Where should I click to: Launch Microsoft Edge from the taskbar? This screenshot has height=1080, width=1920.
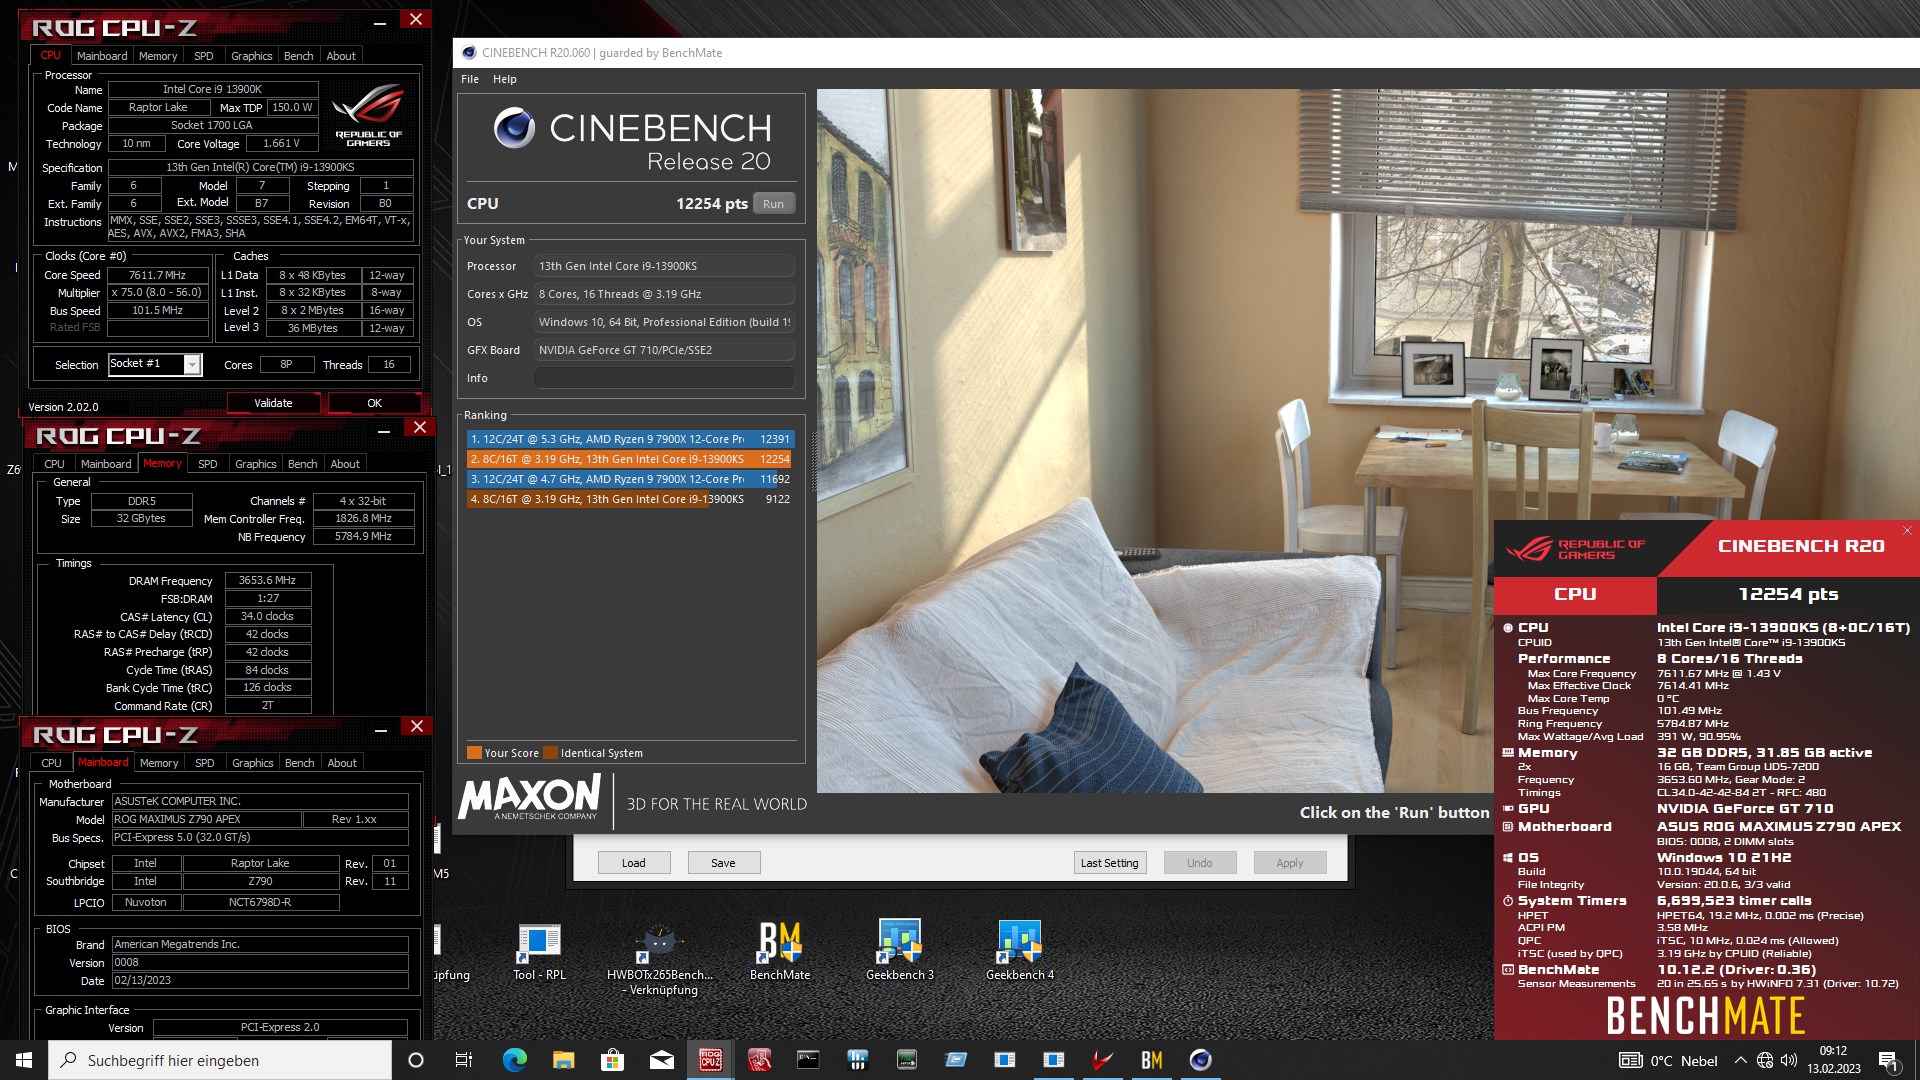click(514, 1060)
